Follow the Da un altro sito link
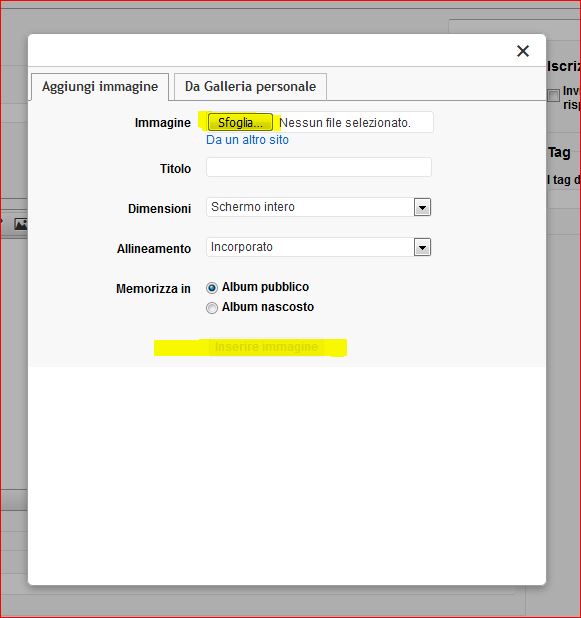The width and height of the screenshot is (581, 618). [247, 140]
